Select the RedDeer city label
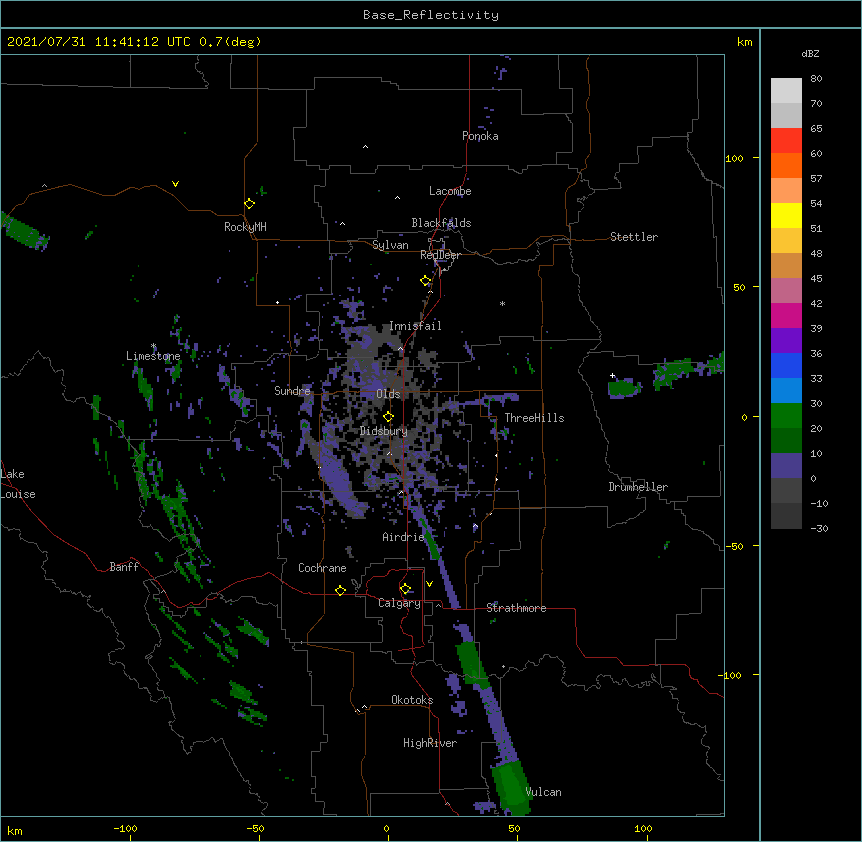Image resolution: width=862 pixels, height=842 pixels. pos(440,255)
